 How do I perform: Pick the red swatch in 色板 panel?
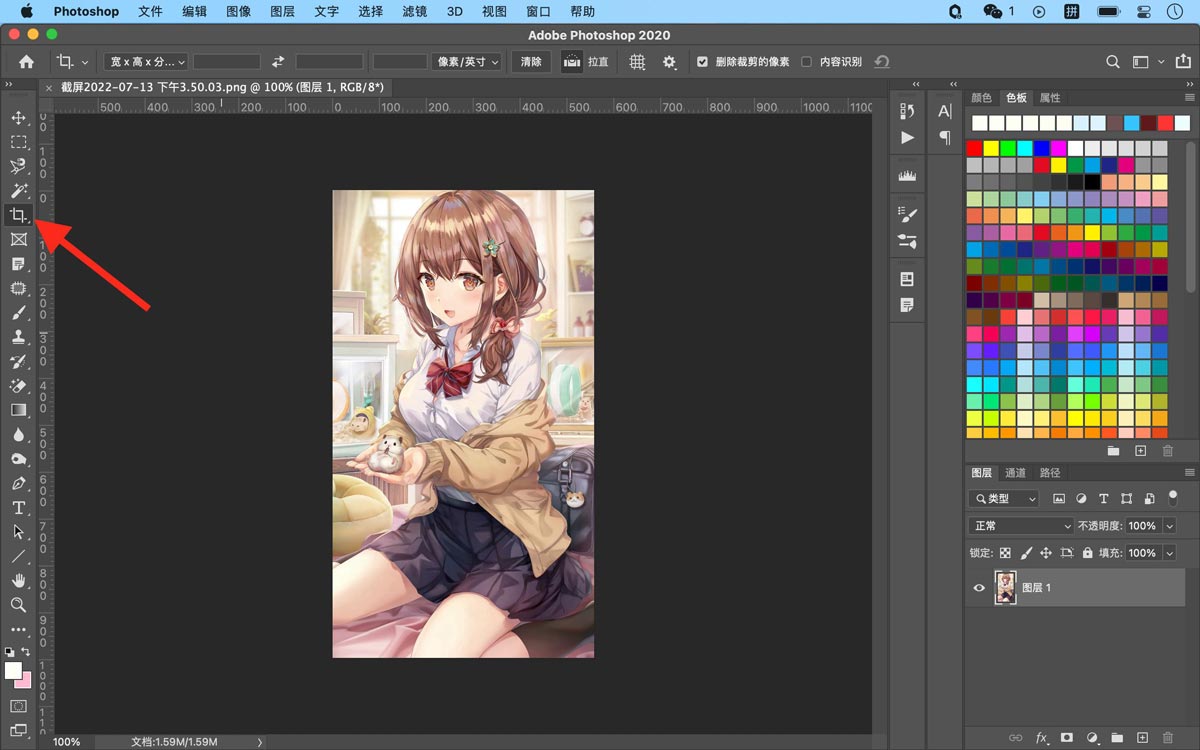pos(975,148)
